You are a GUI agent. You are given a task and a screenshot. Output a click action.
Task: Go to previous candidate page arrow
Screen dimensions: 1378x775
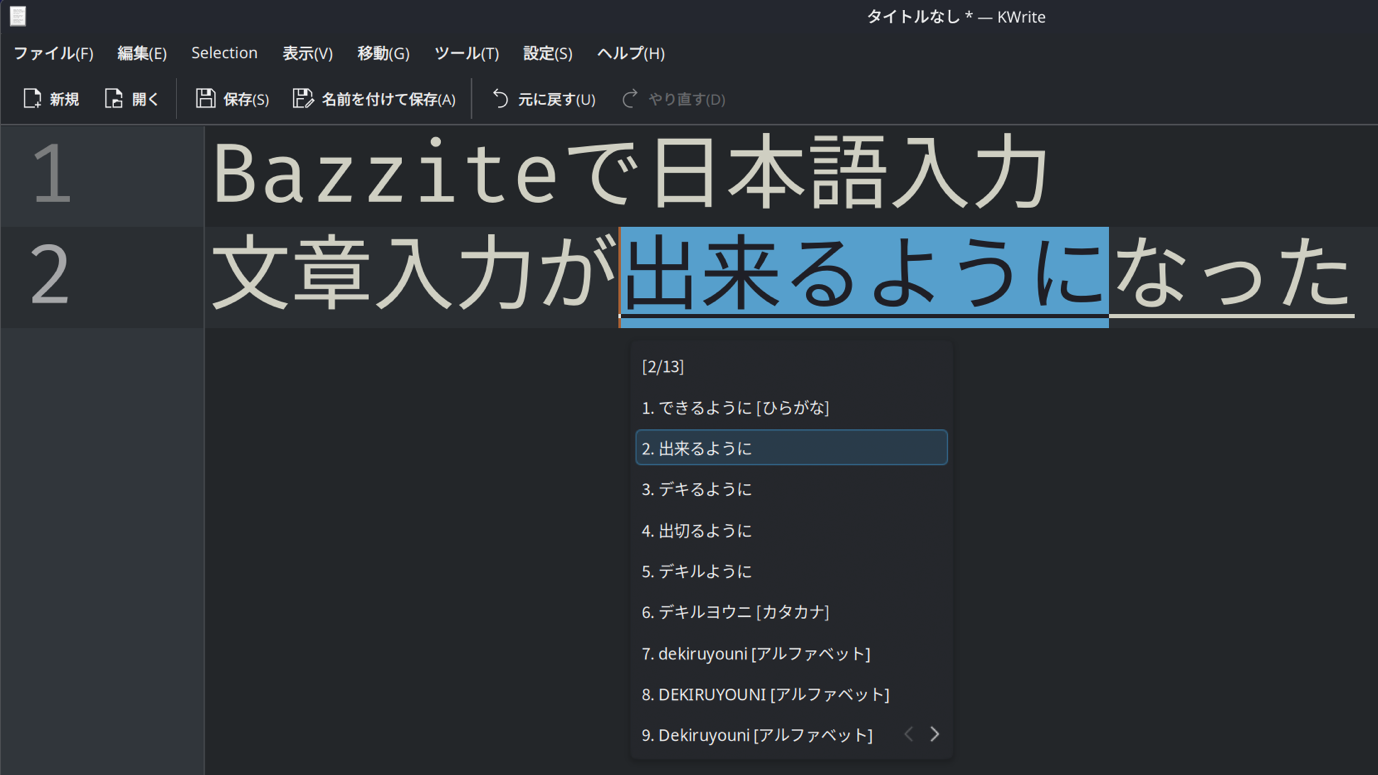(908, 734)
